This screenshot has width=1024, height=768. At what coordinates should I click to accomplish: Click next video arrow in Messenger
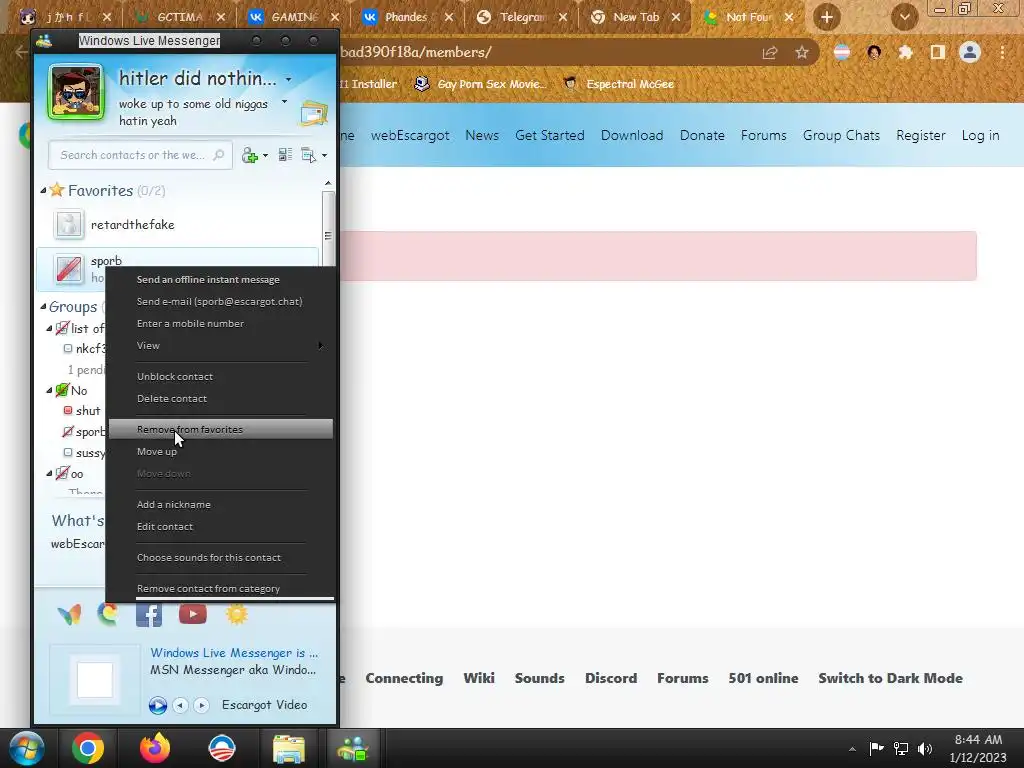[201, 705]
